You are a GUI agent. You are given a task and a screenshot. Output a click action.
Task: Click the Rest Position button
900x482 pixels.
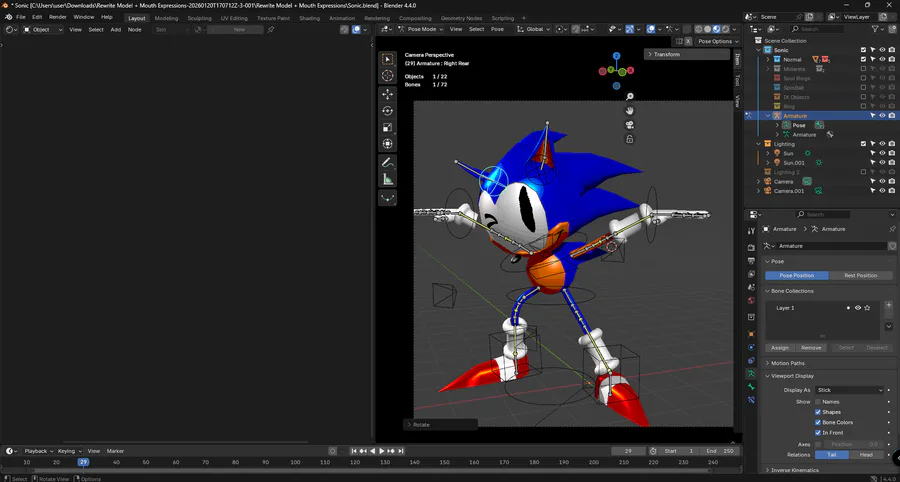click(860, 275)
